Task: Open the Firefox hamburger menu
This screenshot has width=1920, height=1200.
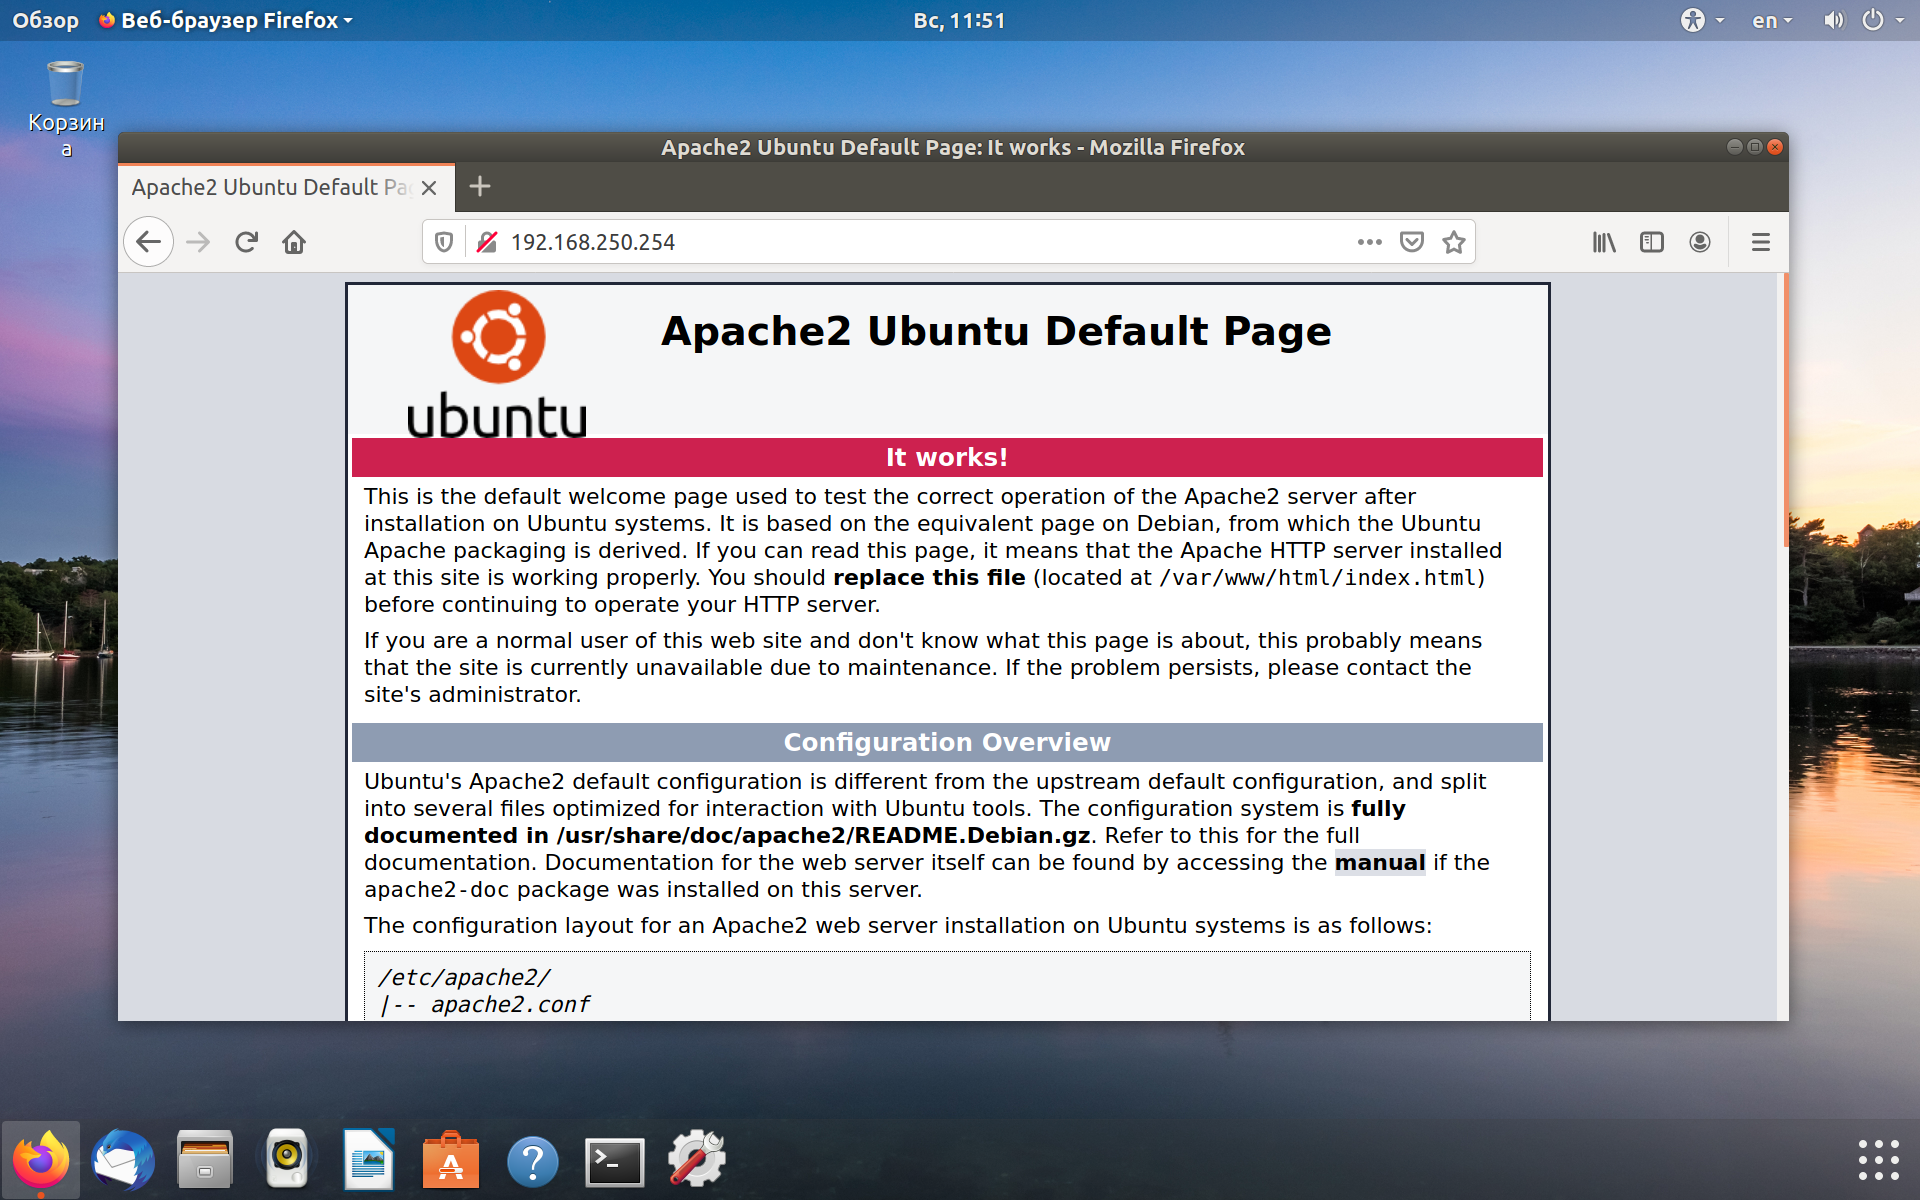Action: (1761, 242)
